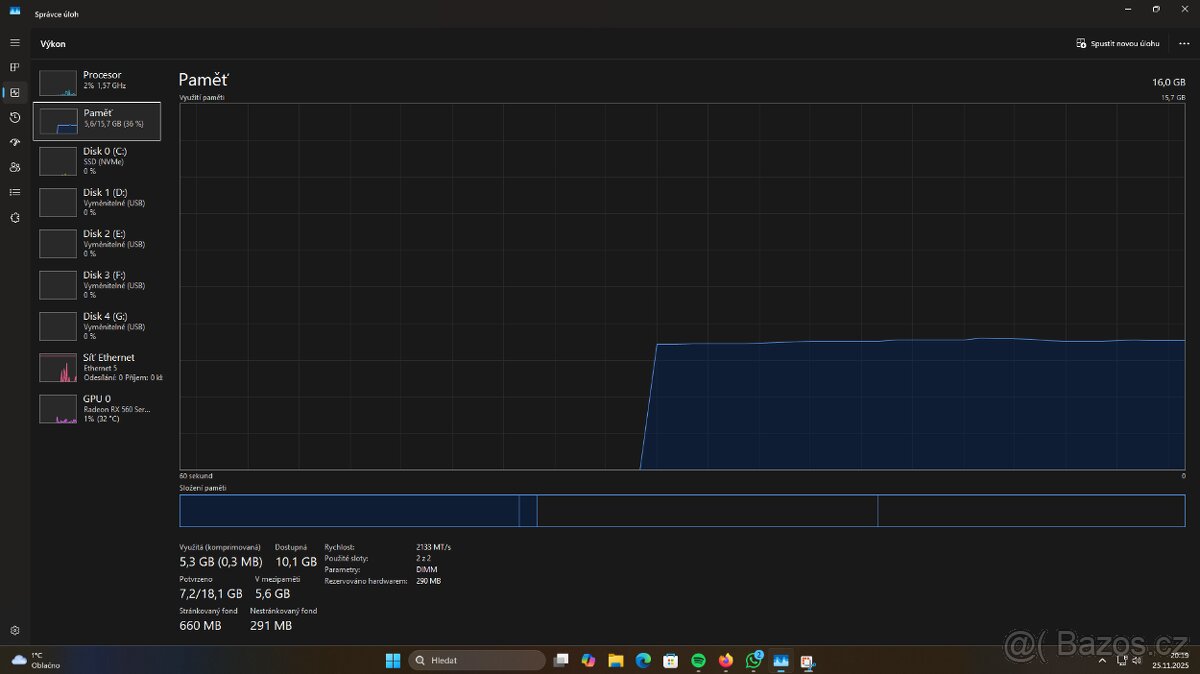Click the Hledat search box in taskbar

point(477,661)
